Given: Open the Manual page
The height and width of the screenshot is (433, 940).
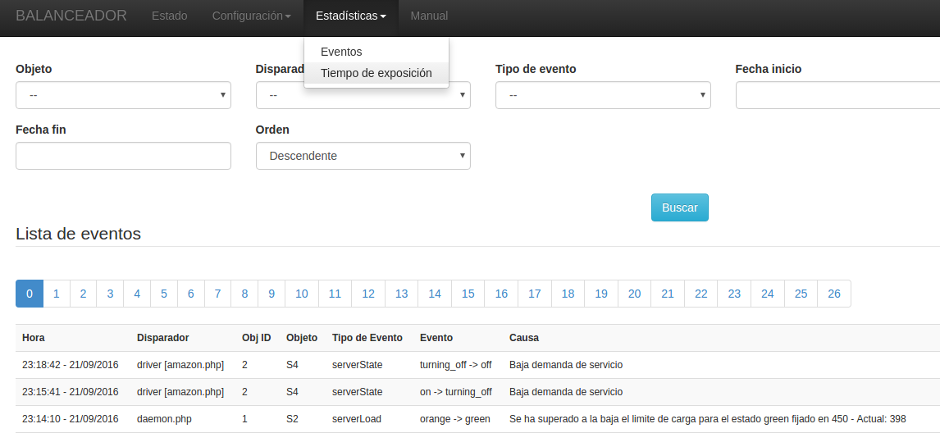Looking at the screenshot, I should [429, 16].
